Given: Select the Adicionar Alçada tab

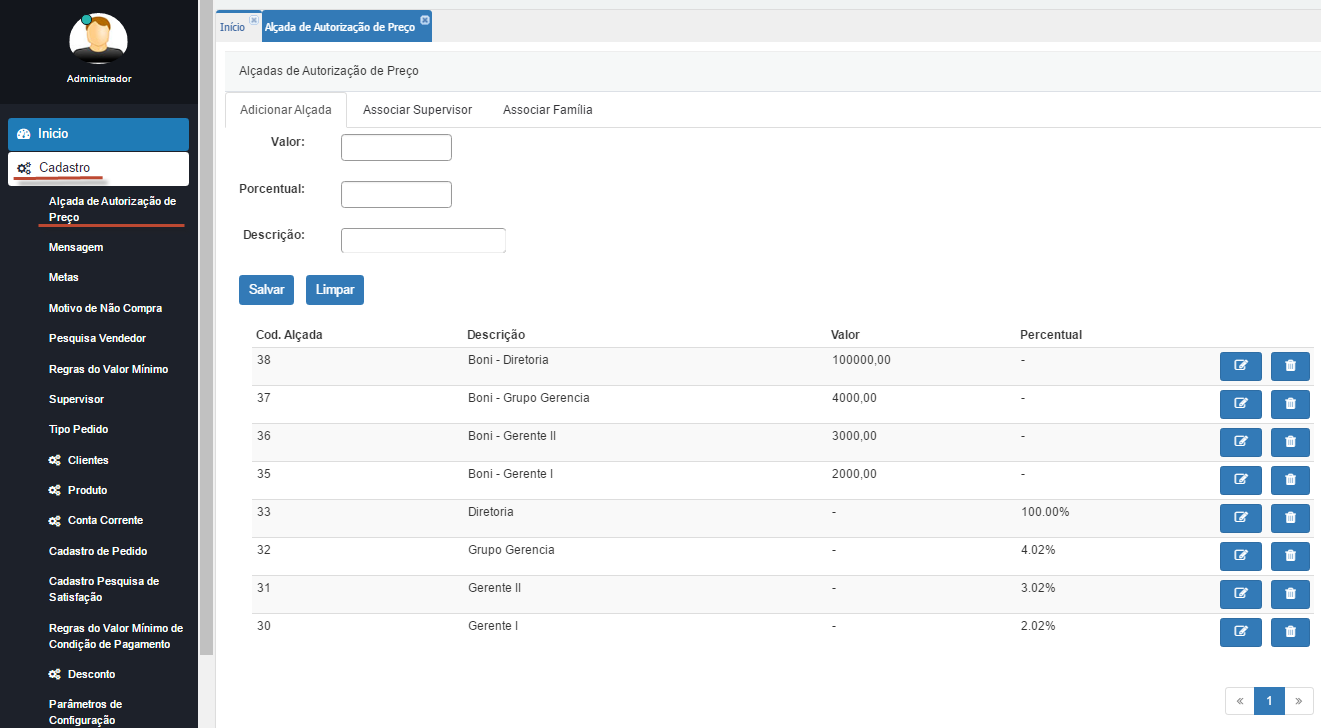Looking at the screenshot, I should click(286, 110).
